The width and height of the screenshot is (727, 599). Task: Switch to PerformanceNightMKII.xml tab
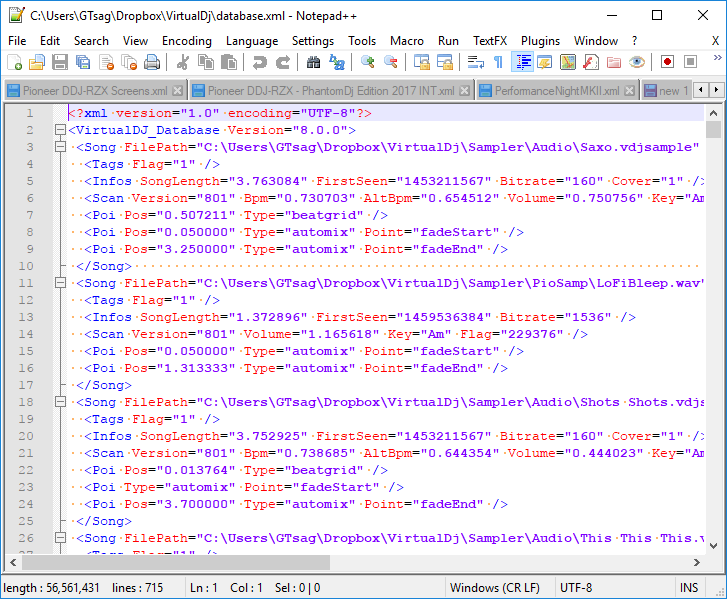pos(548,91)
